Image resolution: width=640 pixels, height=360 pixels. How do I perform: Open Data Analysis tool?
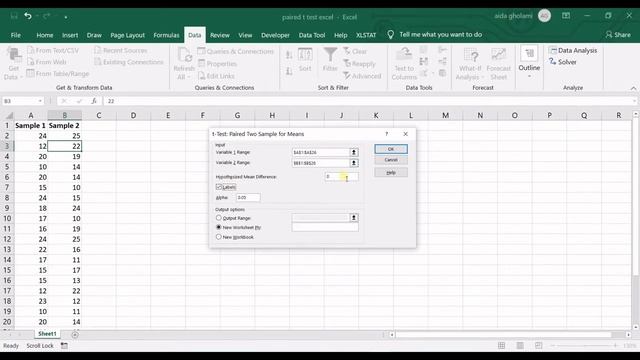click(573, 50)
